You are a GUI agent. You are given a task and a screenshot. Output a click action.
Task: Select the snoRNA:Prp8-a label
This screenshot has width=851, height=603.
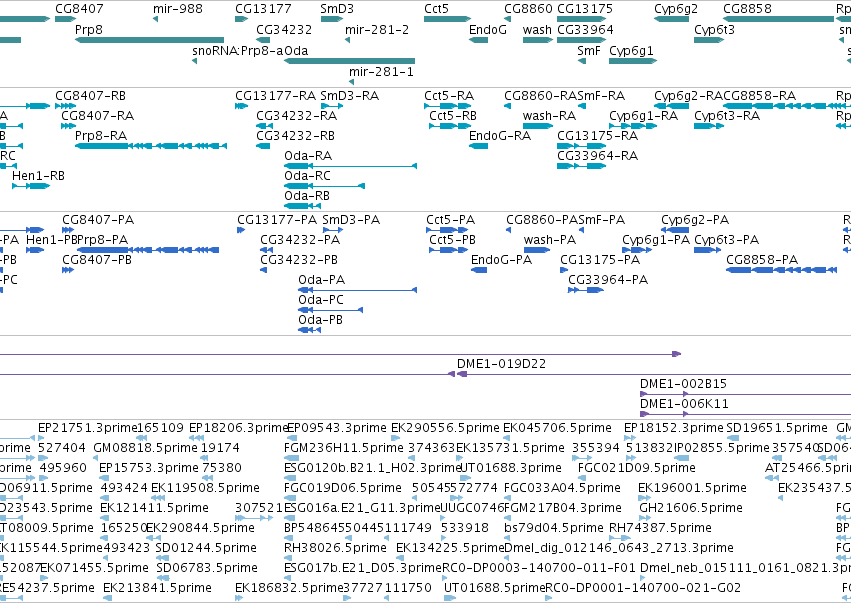(238, 50)
